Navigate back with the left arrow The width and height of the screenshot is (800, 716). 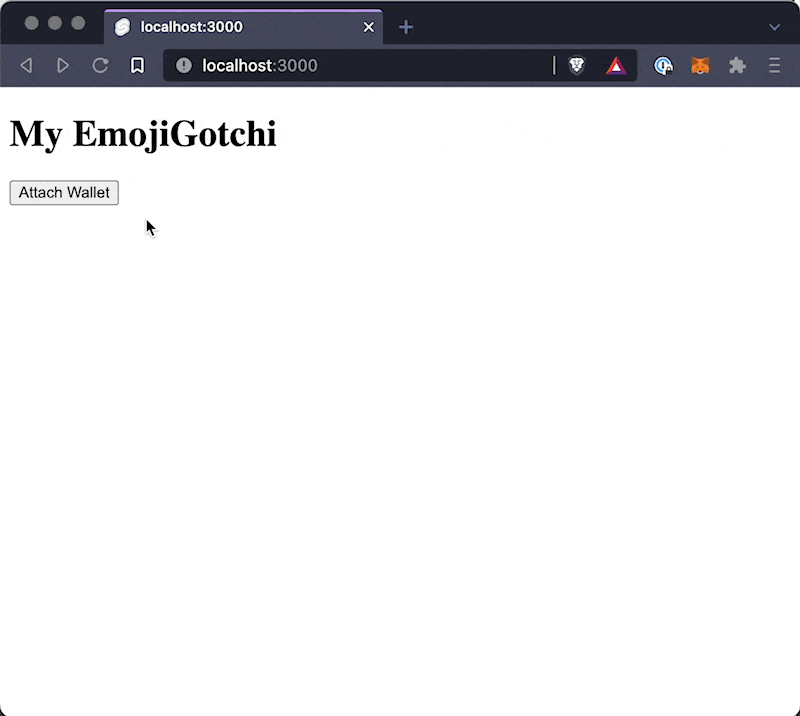click(x=26, y=65)
